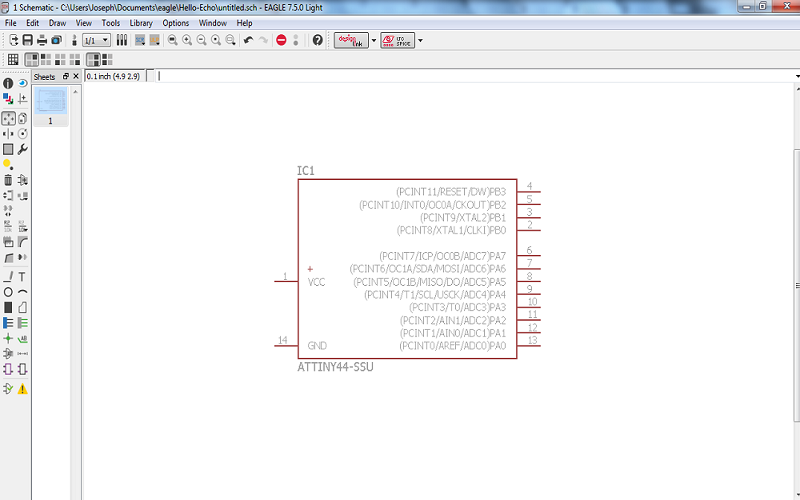Toggle the Grid settings button
The height and width of the screenshot is (500, 800).
(13, 60)
